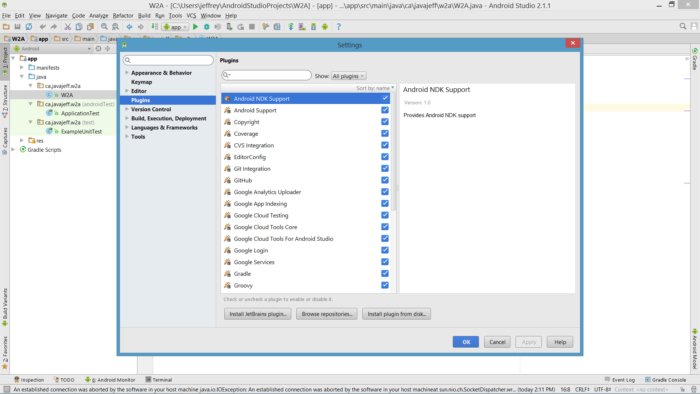Viewport: 700px width, 394px height.
Task: Open the Android Monitor tool tab
Action: click(x=110, y=380)
